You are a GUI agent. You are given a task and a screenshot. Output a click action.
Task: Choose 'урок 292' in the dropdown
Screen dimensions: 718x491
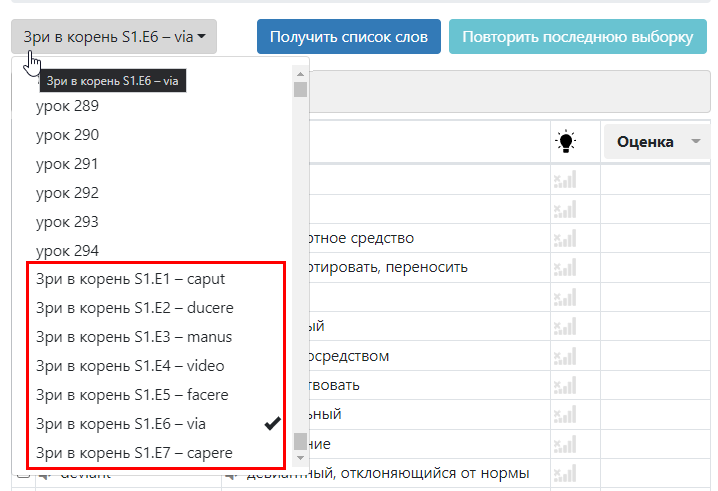tap(67, 192)
